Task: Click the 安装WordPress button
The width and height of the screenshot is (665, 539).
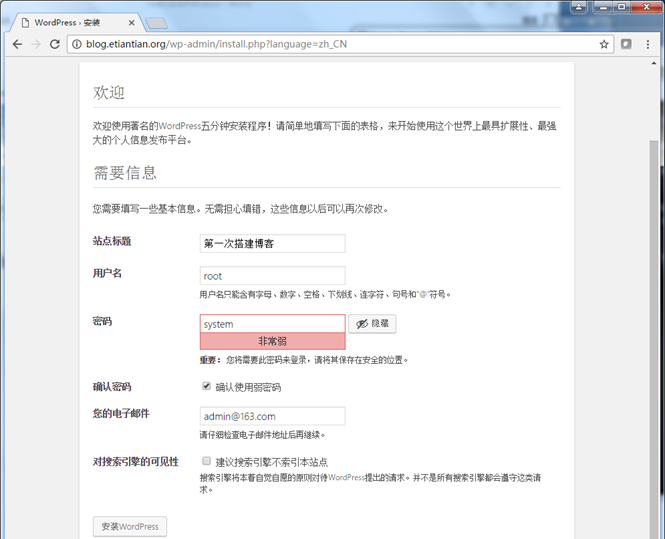Action: pos(130,526)
